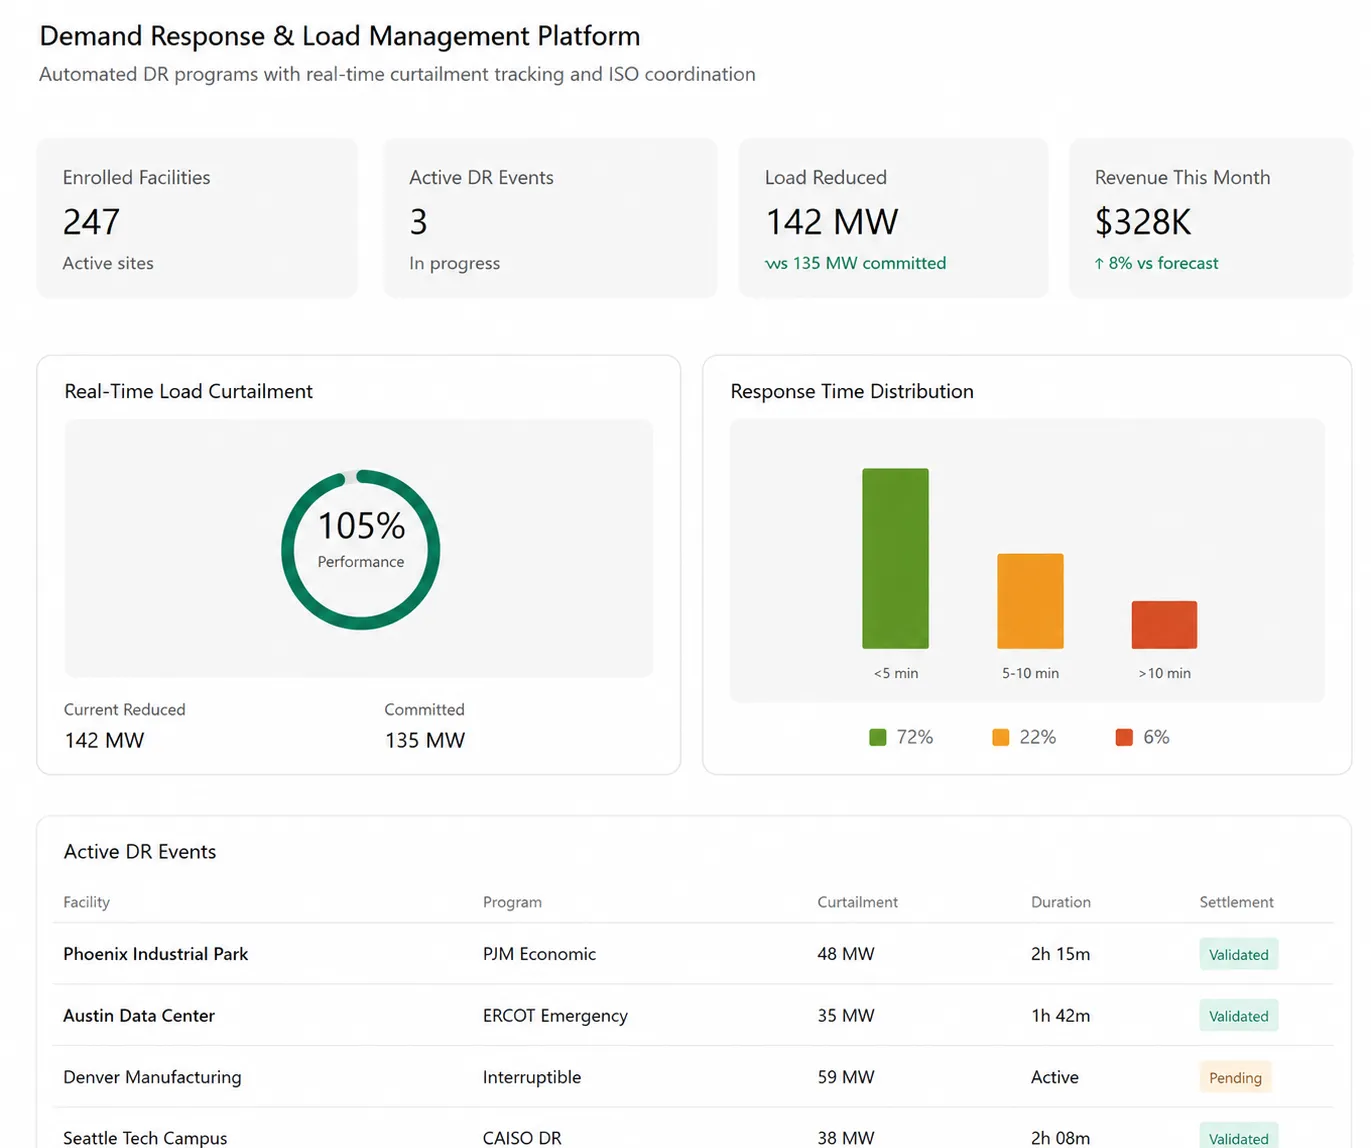Image resolution: width=1371 pixels, height=1148 pixels.
Task: Click the 1h 42m duration cell
Action: (x=1060, y=1015)
